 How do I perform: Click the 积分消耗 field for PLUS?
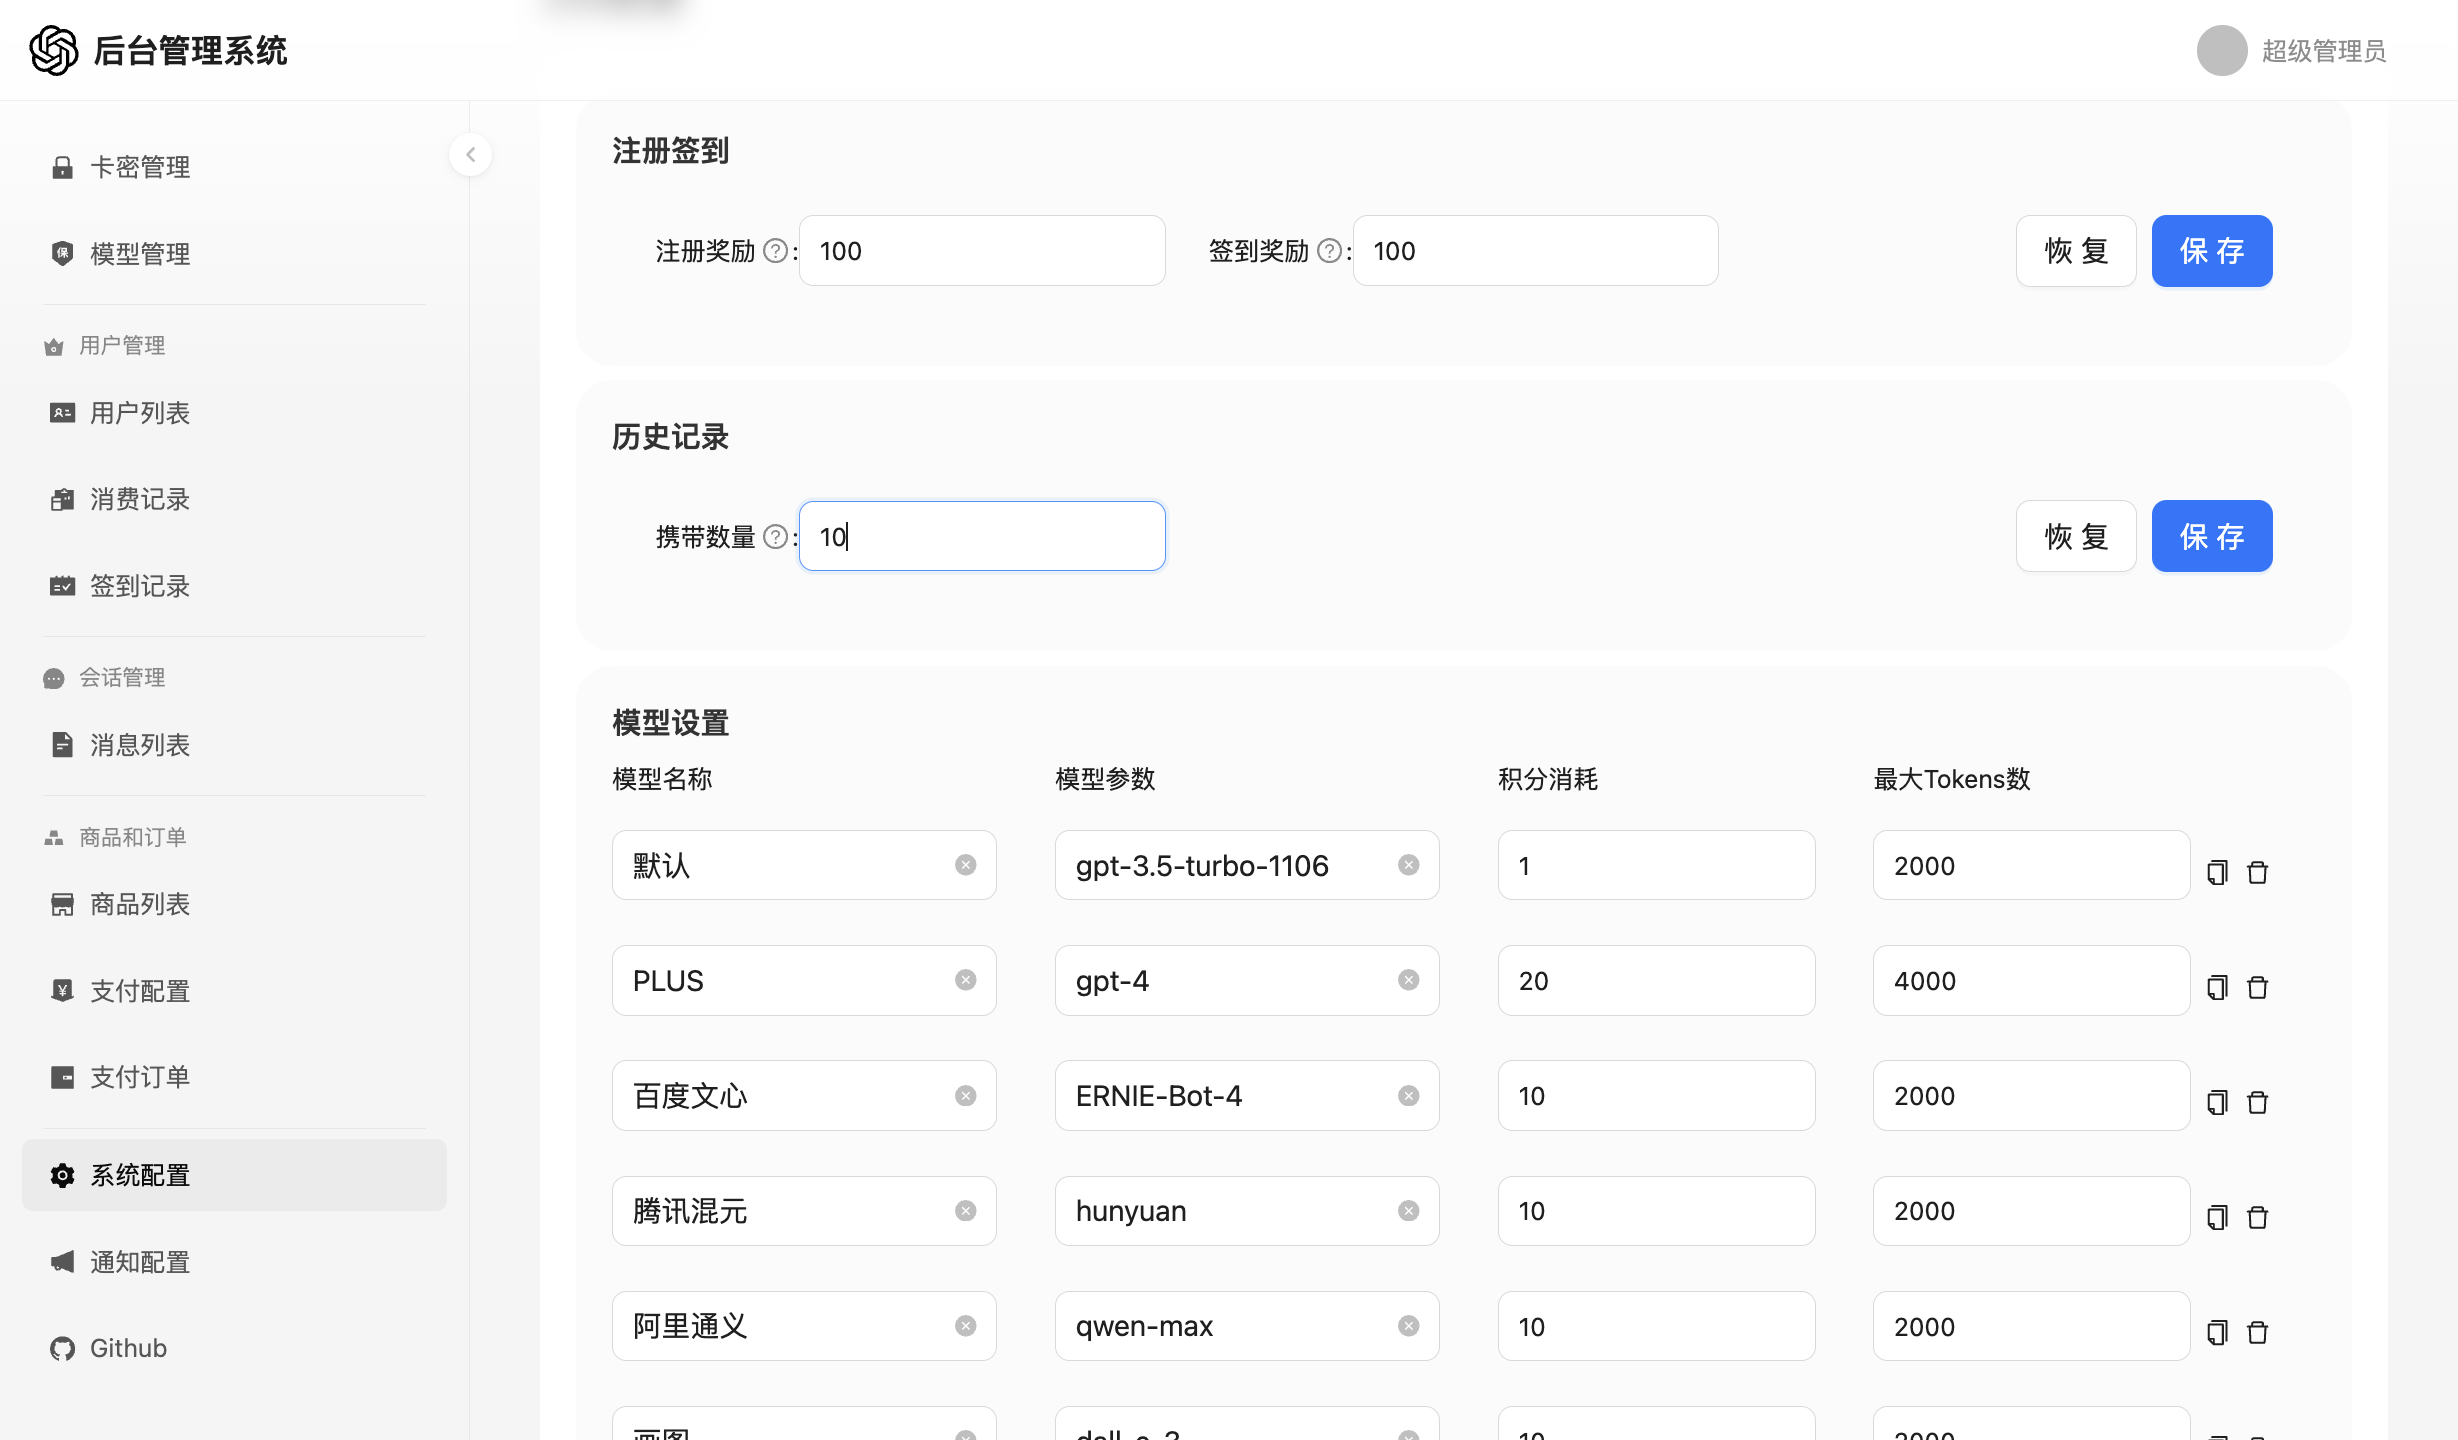(1655, 981)
